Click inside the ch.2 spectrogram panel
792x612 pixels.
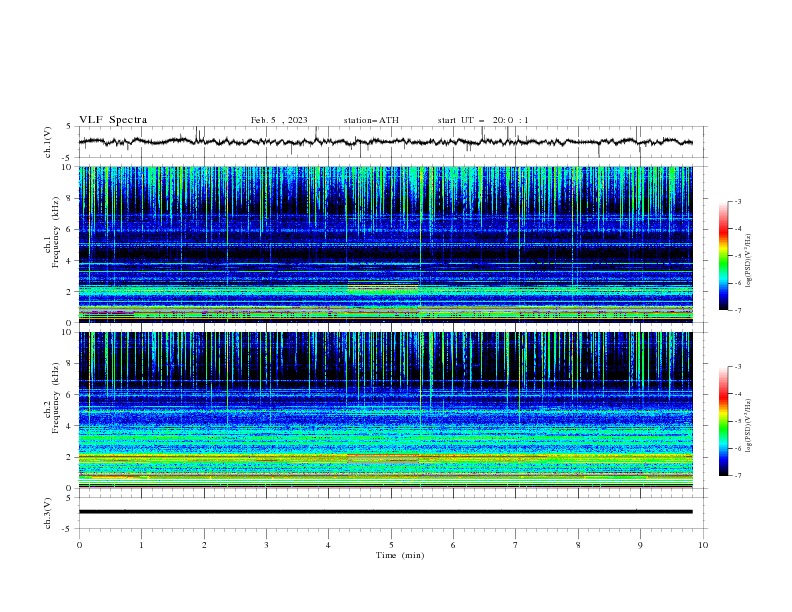pyautogui.click(x=385, y=410)
